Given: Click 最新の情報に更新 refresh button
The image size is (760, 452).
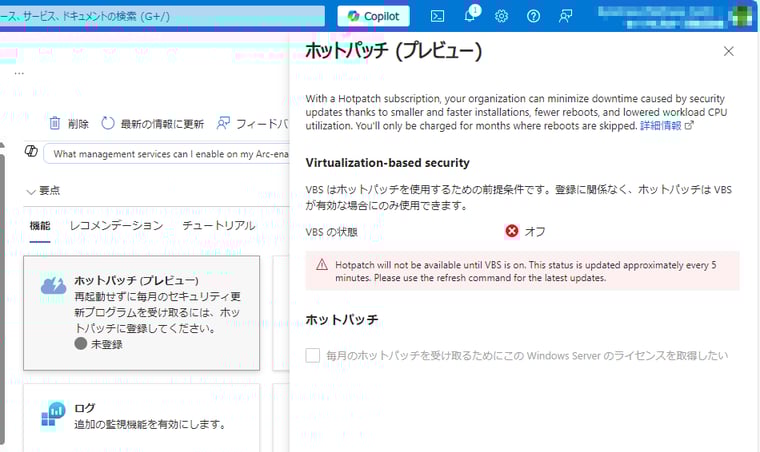Looking at the screenshot, I should pyautogui.click(x=152, y=124).
